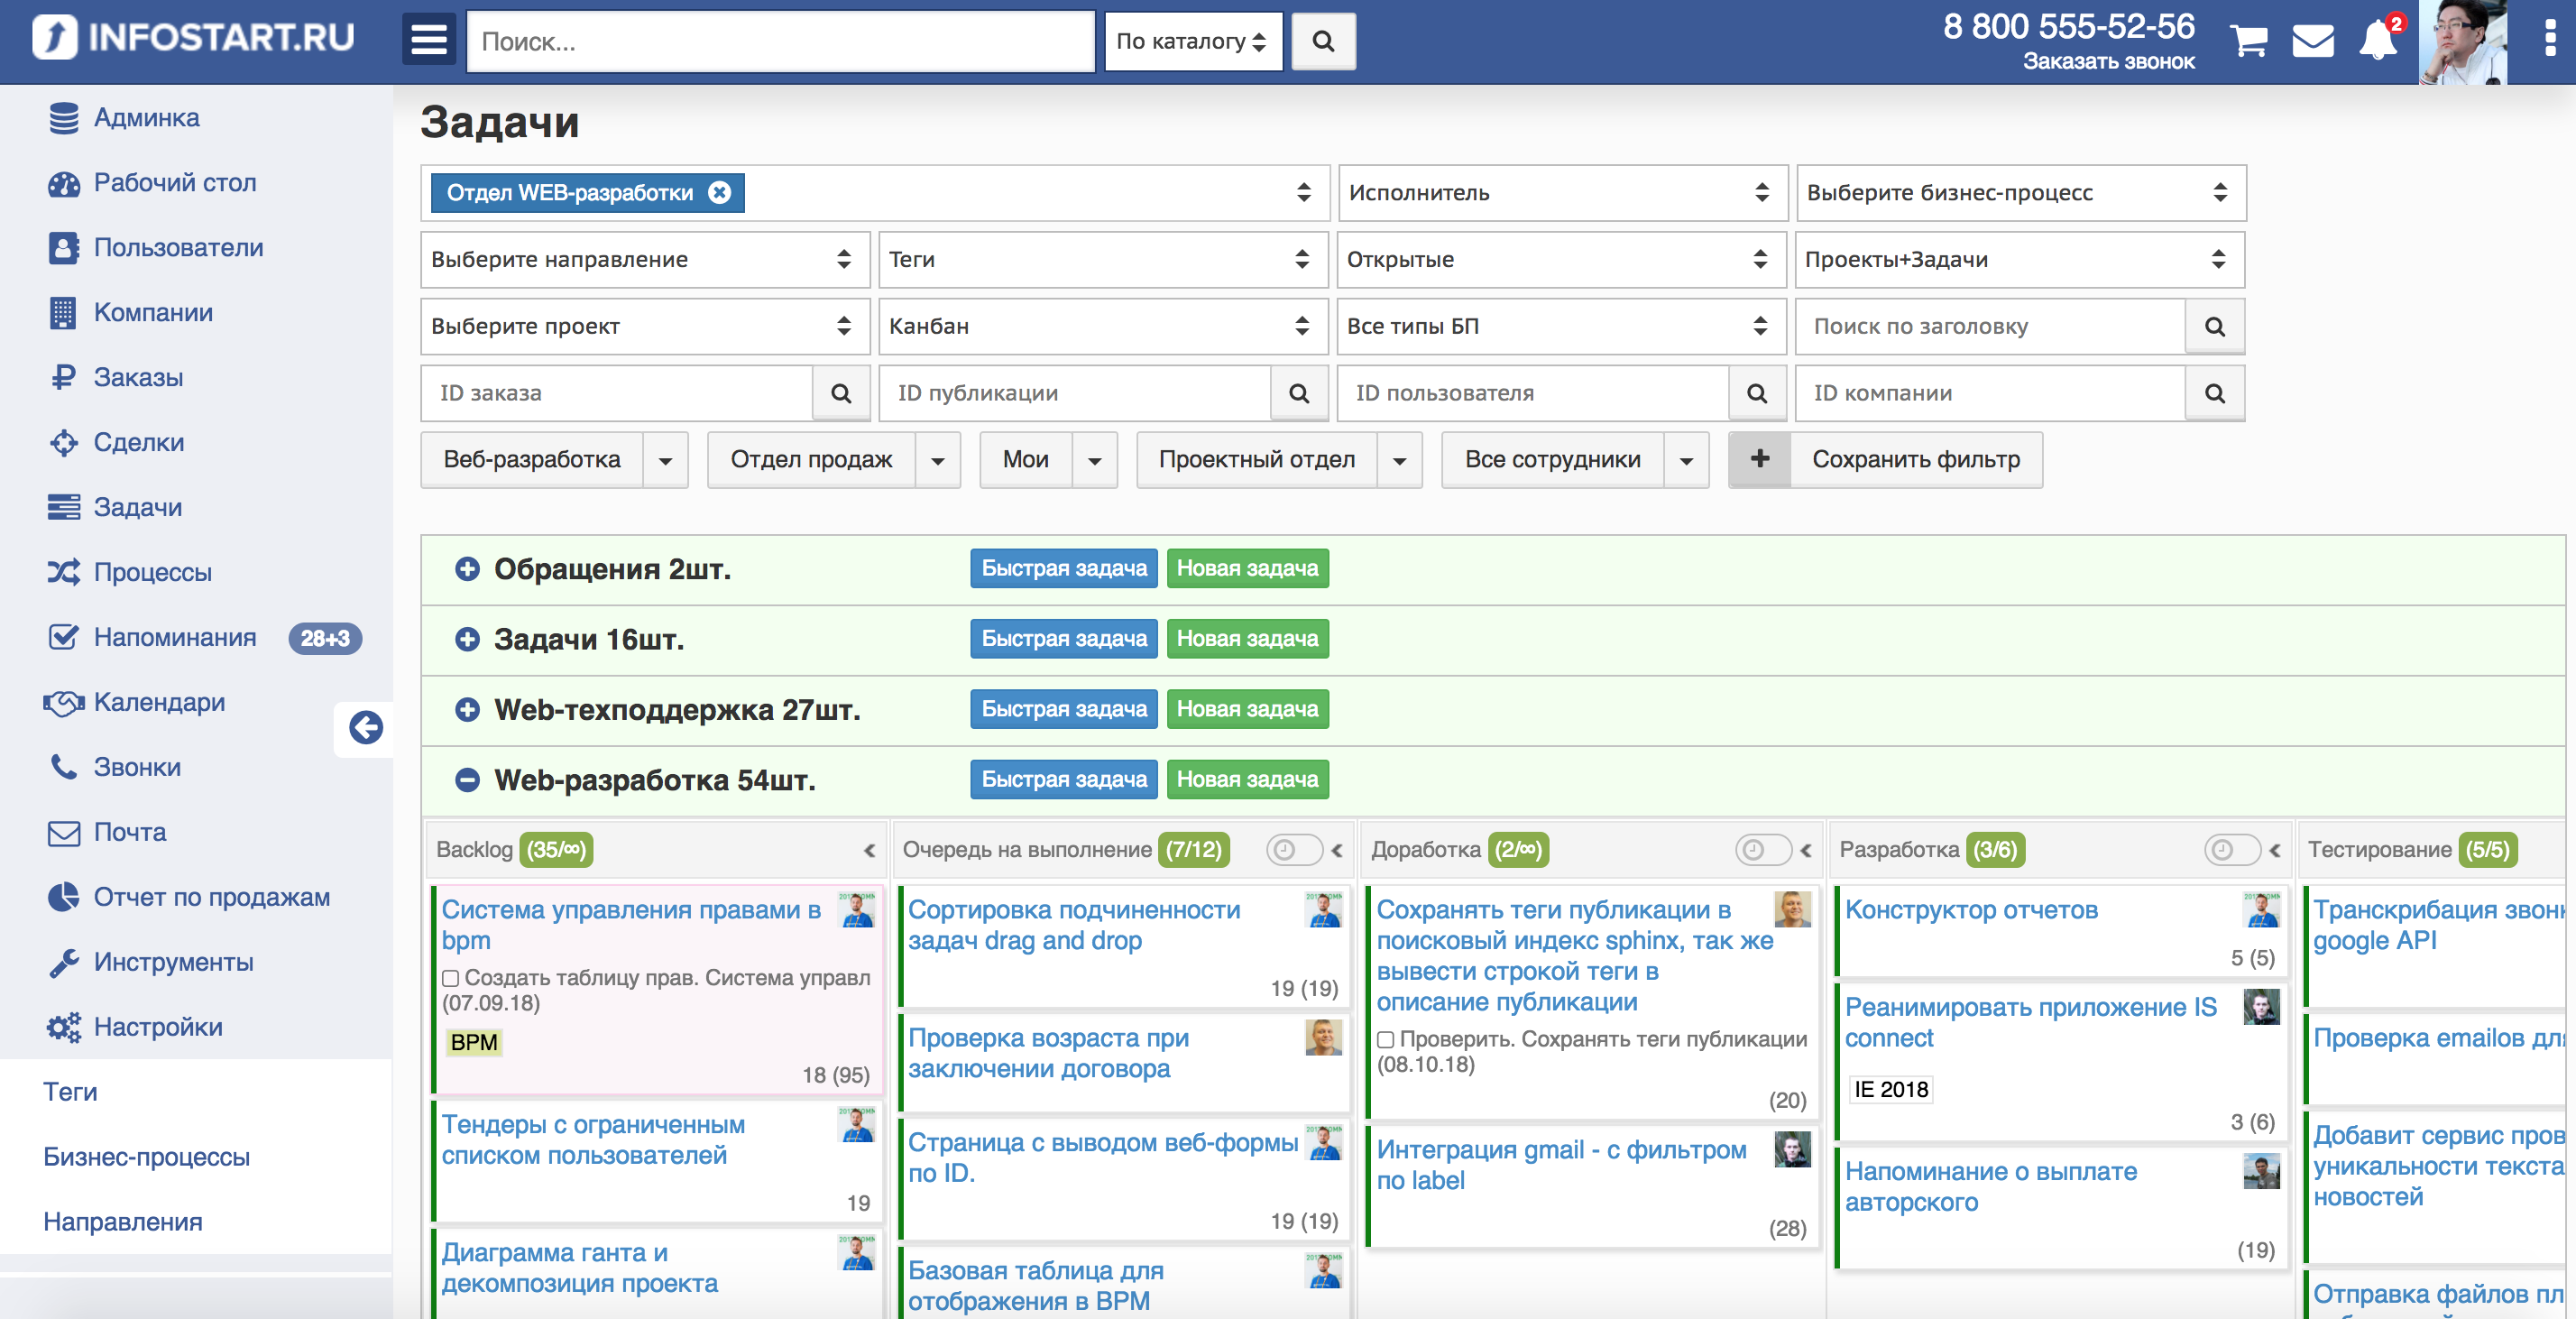
Task: Go to Пользователи in the sidebar
Action: point(178,248)
